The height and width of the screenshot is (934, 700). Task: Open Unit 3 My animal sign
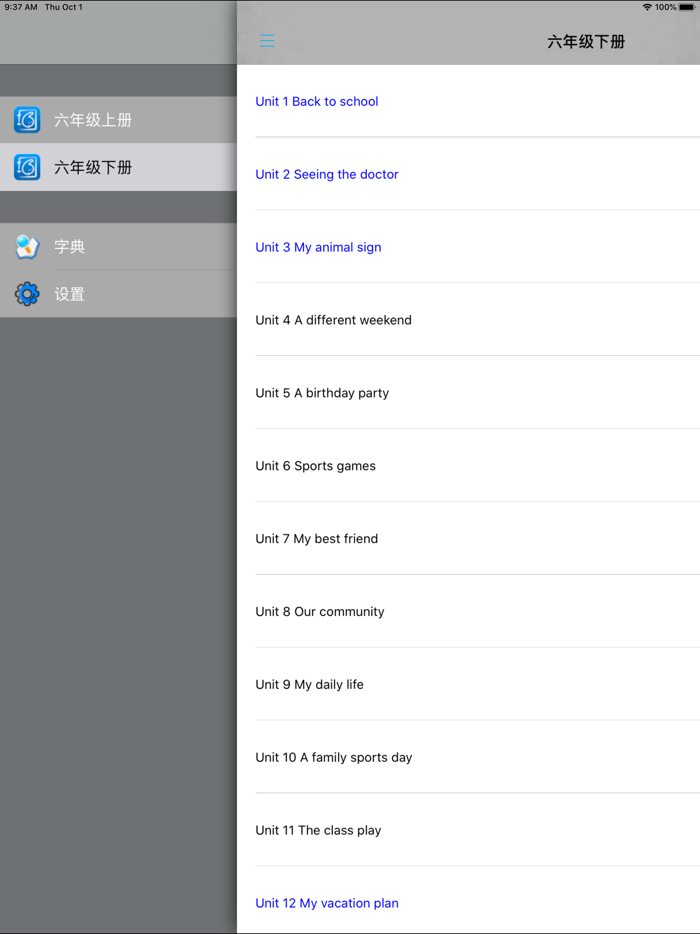tap(468, 247)
